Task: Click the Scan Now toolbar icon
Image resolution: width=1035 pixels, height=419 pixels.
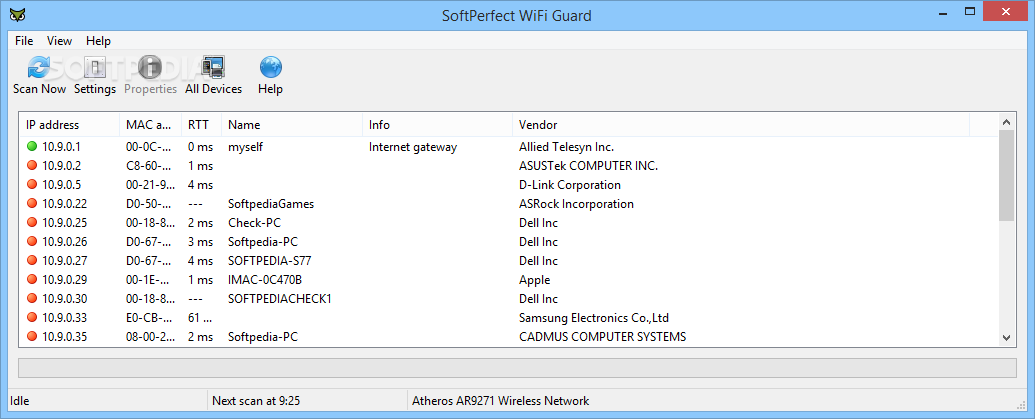Action: 39,67
